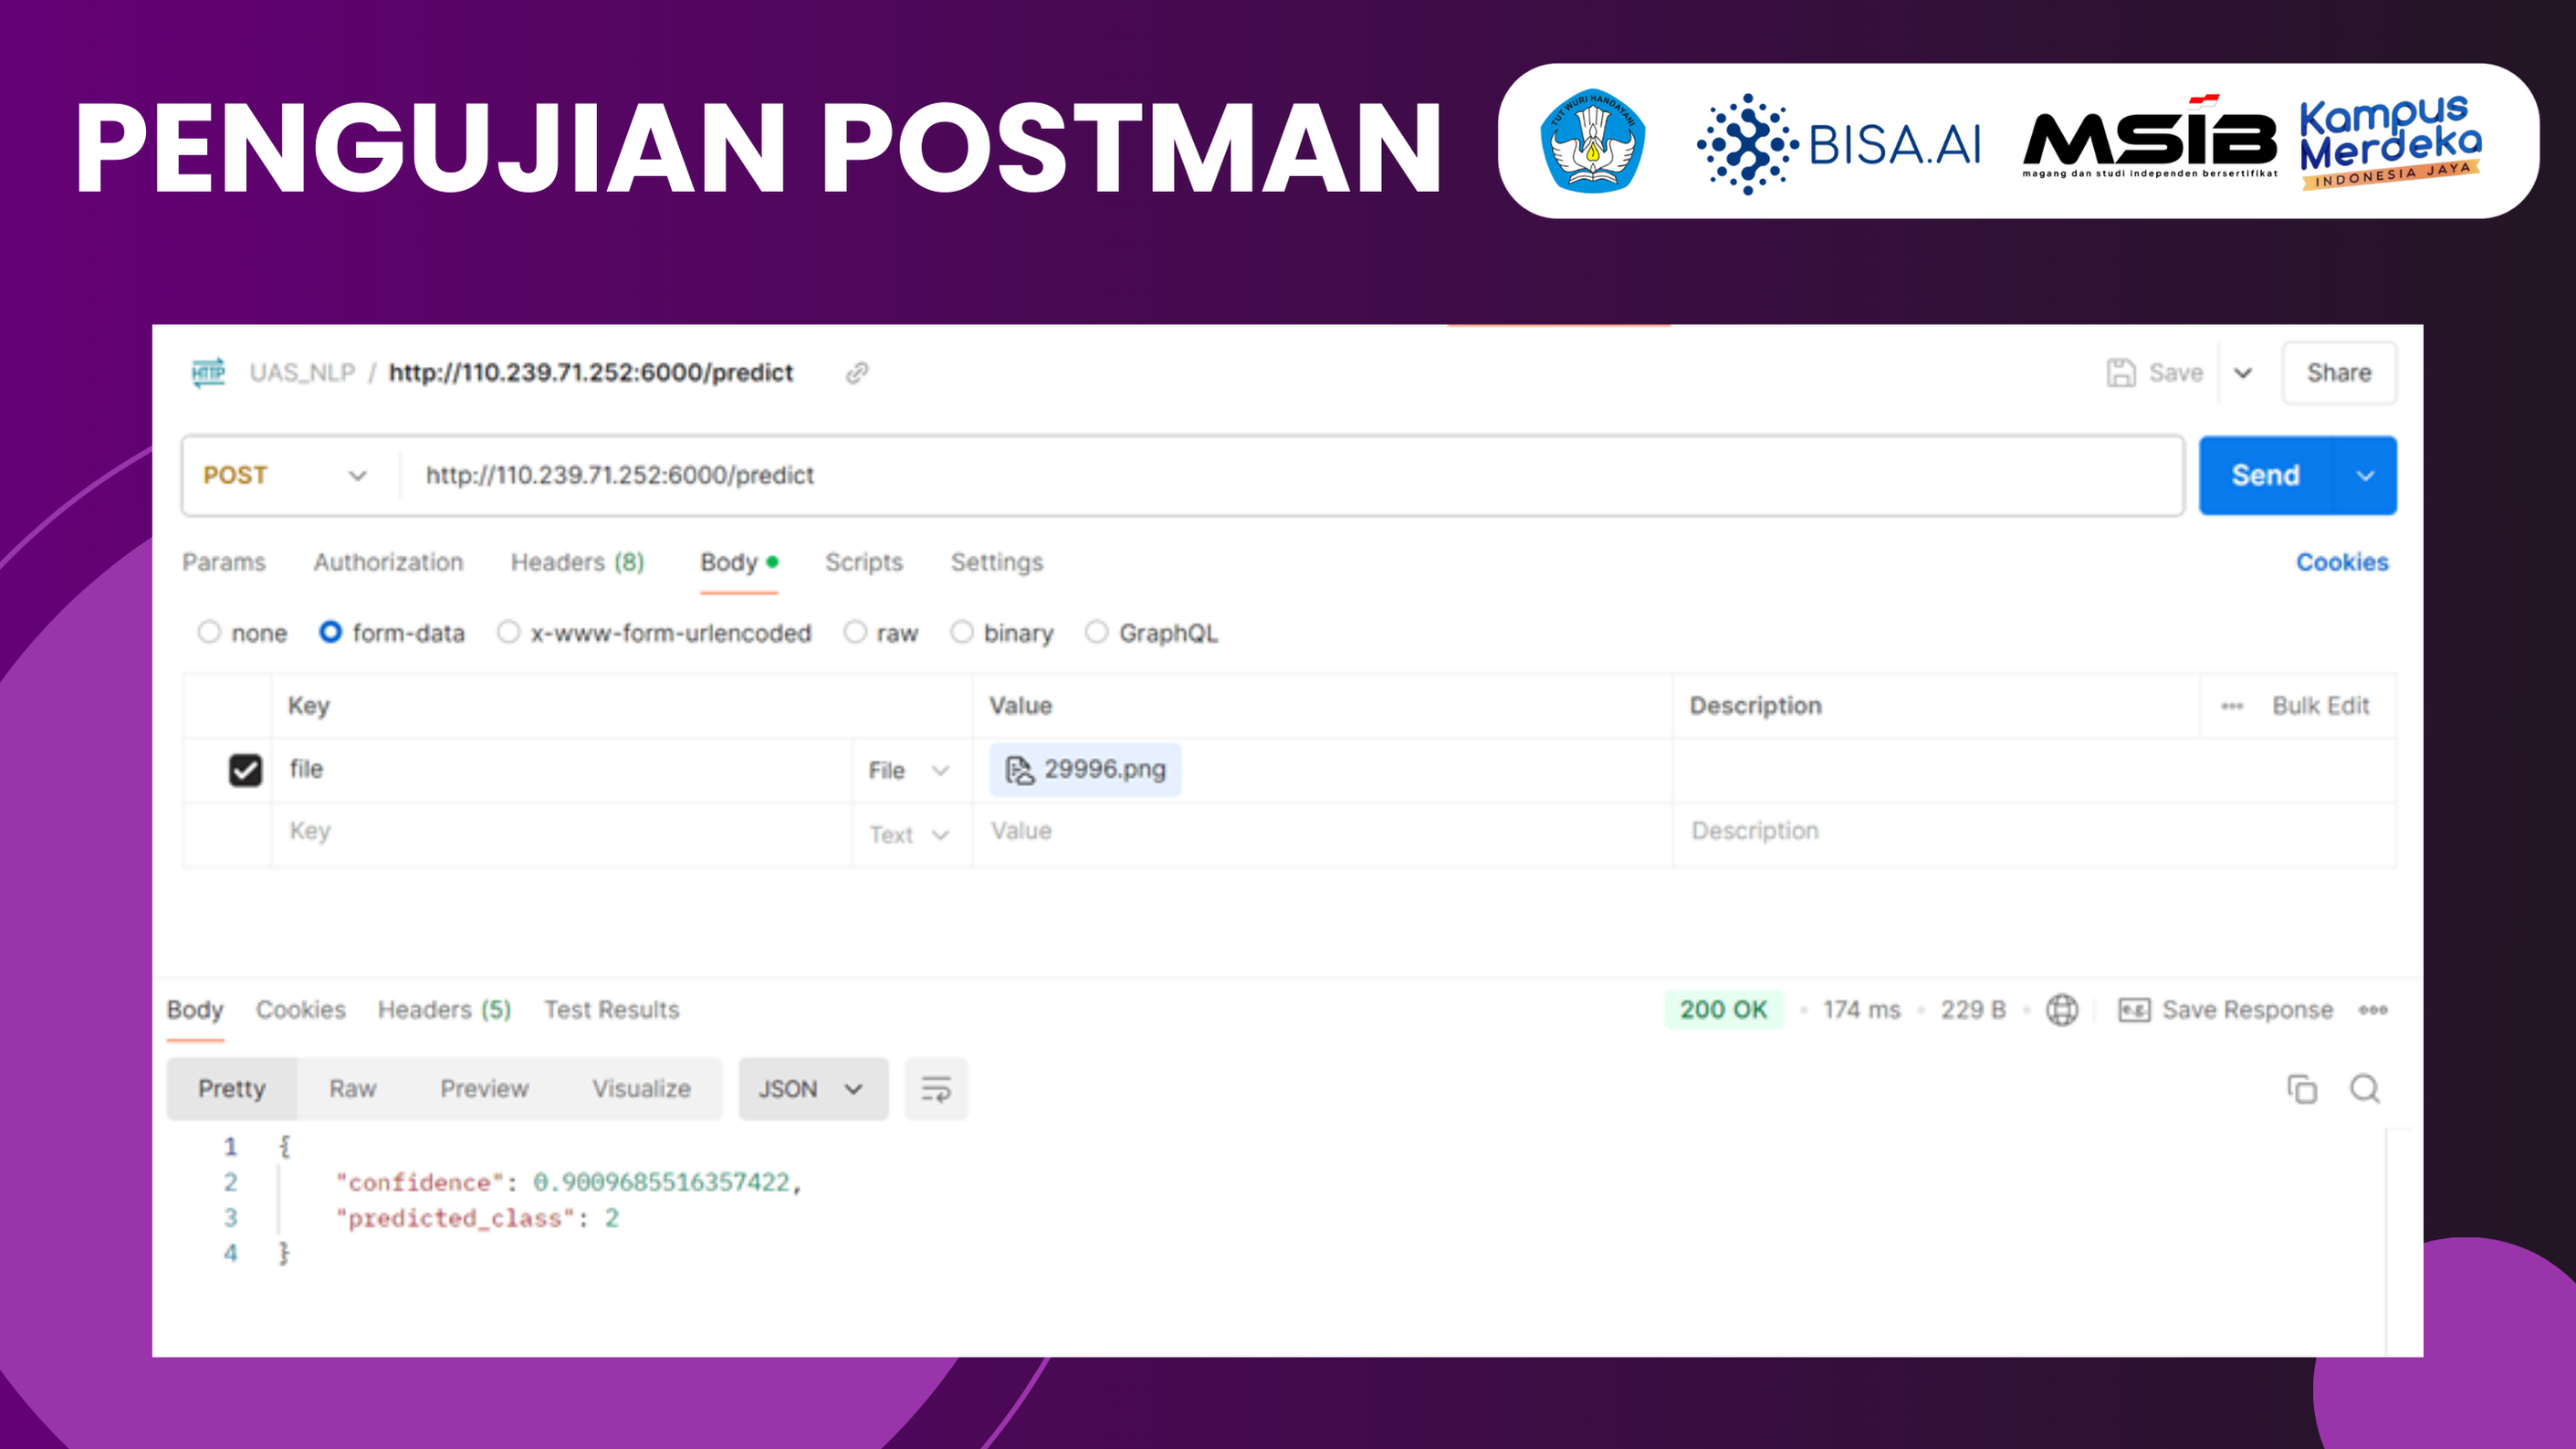Expand Save options chevron
This screenshot has width=2576, height=1449.
click(2243, 373)
